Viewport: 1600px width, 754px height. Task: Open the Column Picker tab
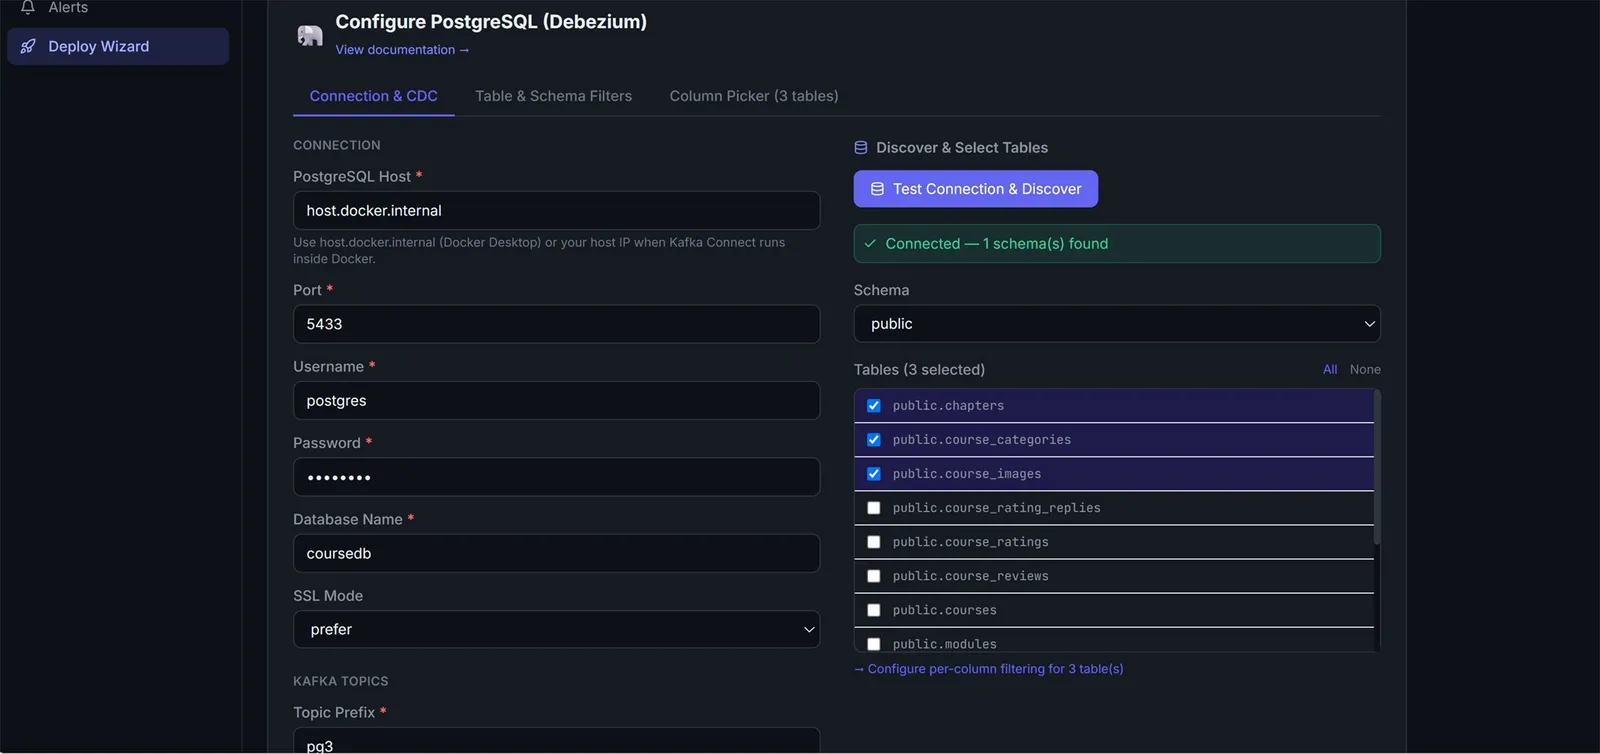[754, 96]
